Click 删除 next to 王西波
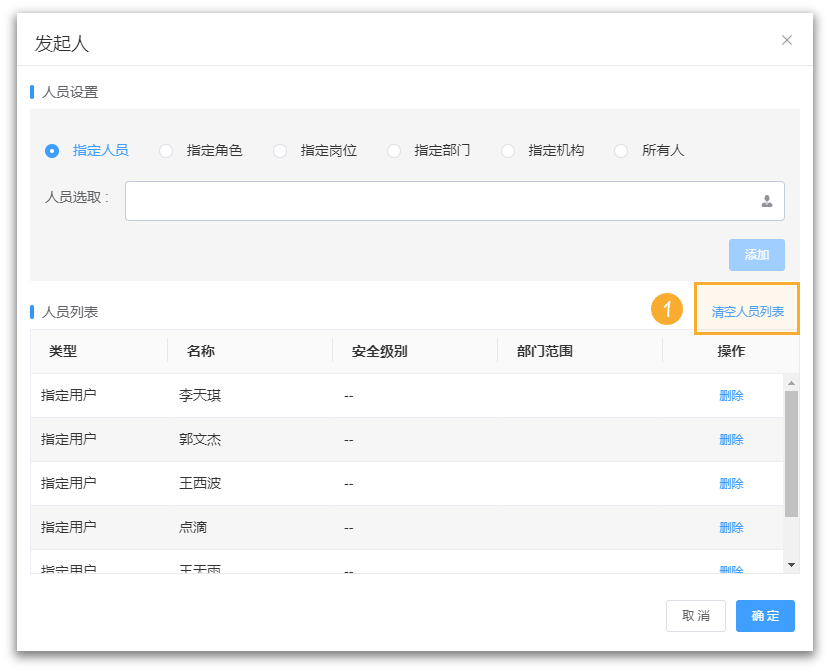 pyautogui.click(x=731, y=483)
